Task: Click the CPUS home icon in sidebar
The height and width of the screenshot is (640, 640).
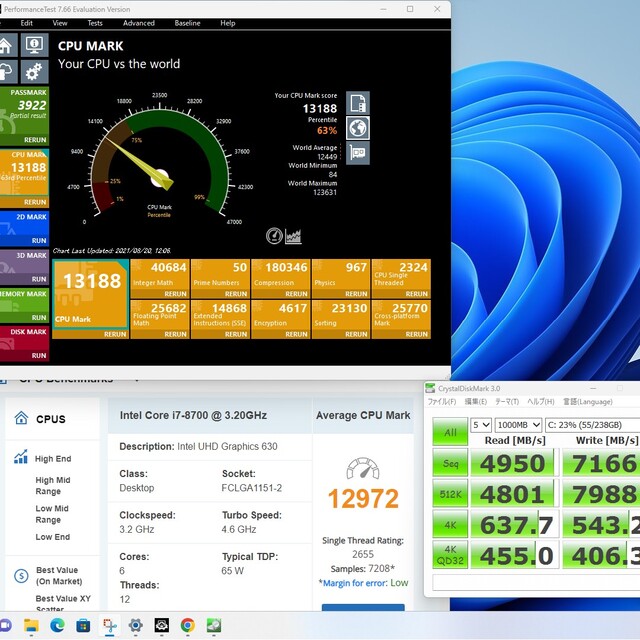Action: (x=21, y=418)
